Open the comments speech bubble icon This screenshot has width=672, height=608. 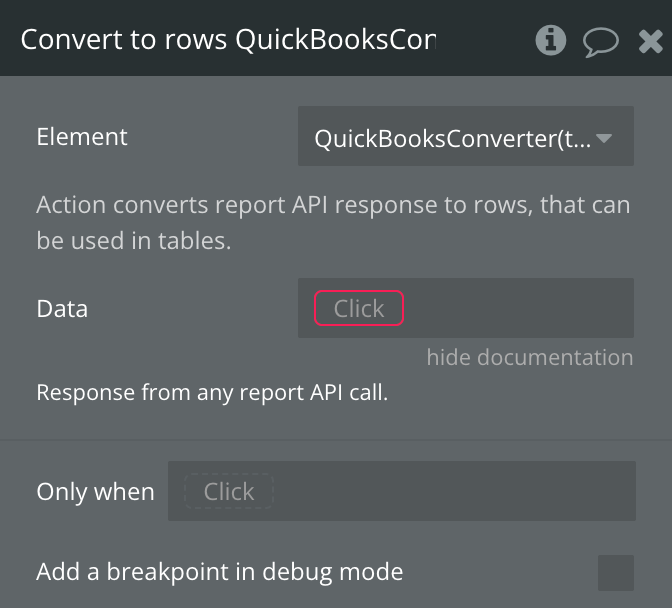(601, 41)
